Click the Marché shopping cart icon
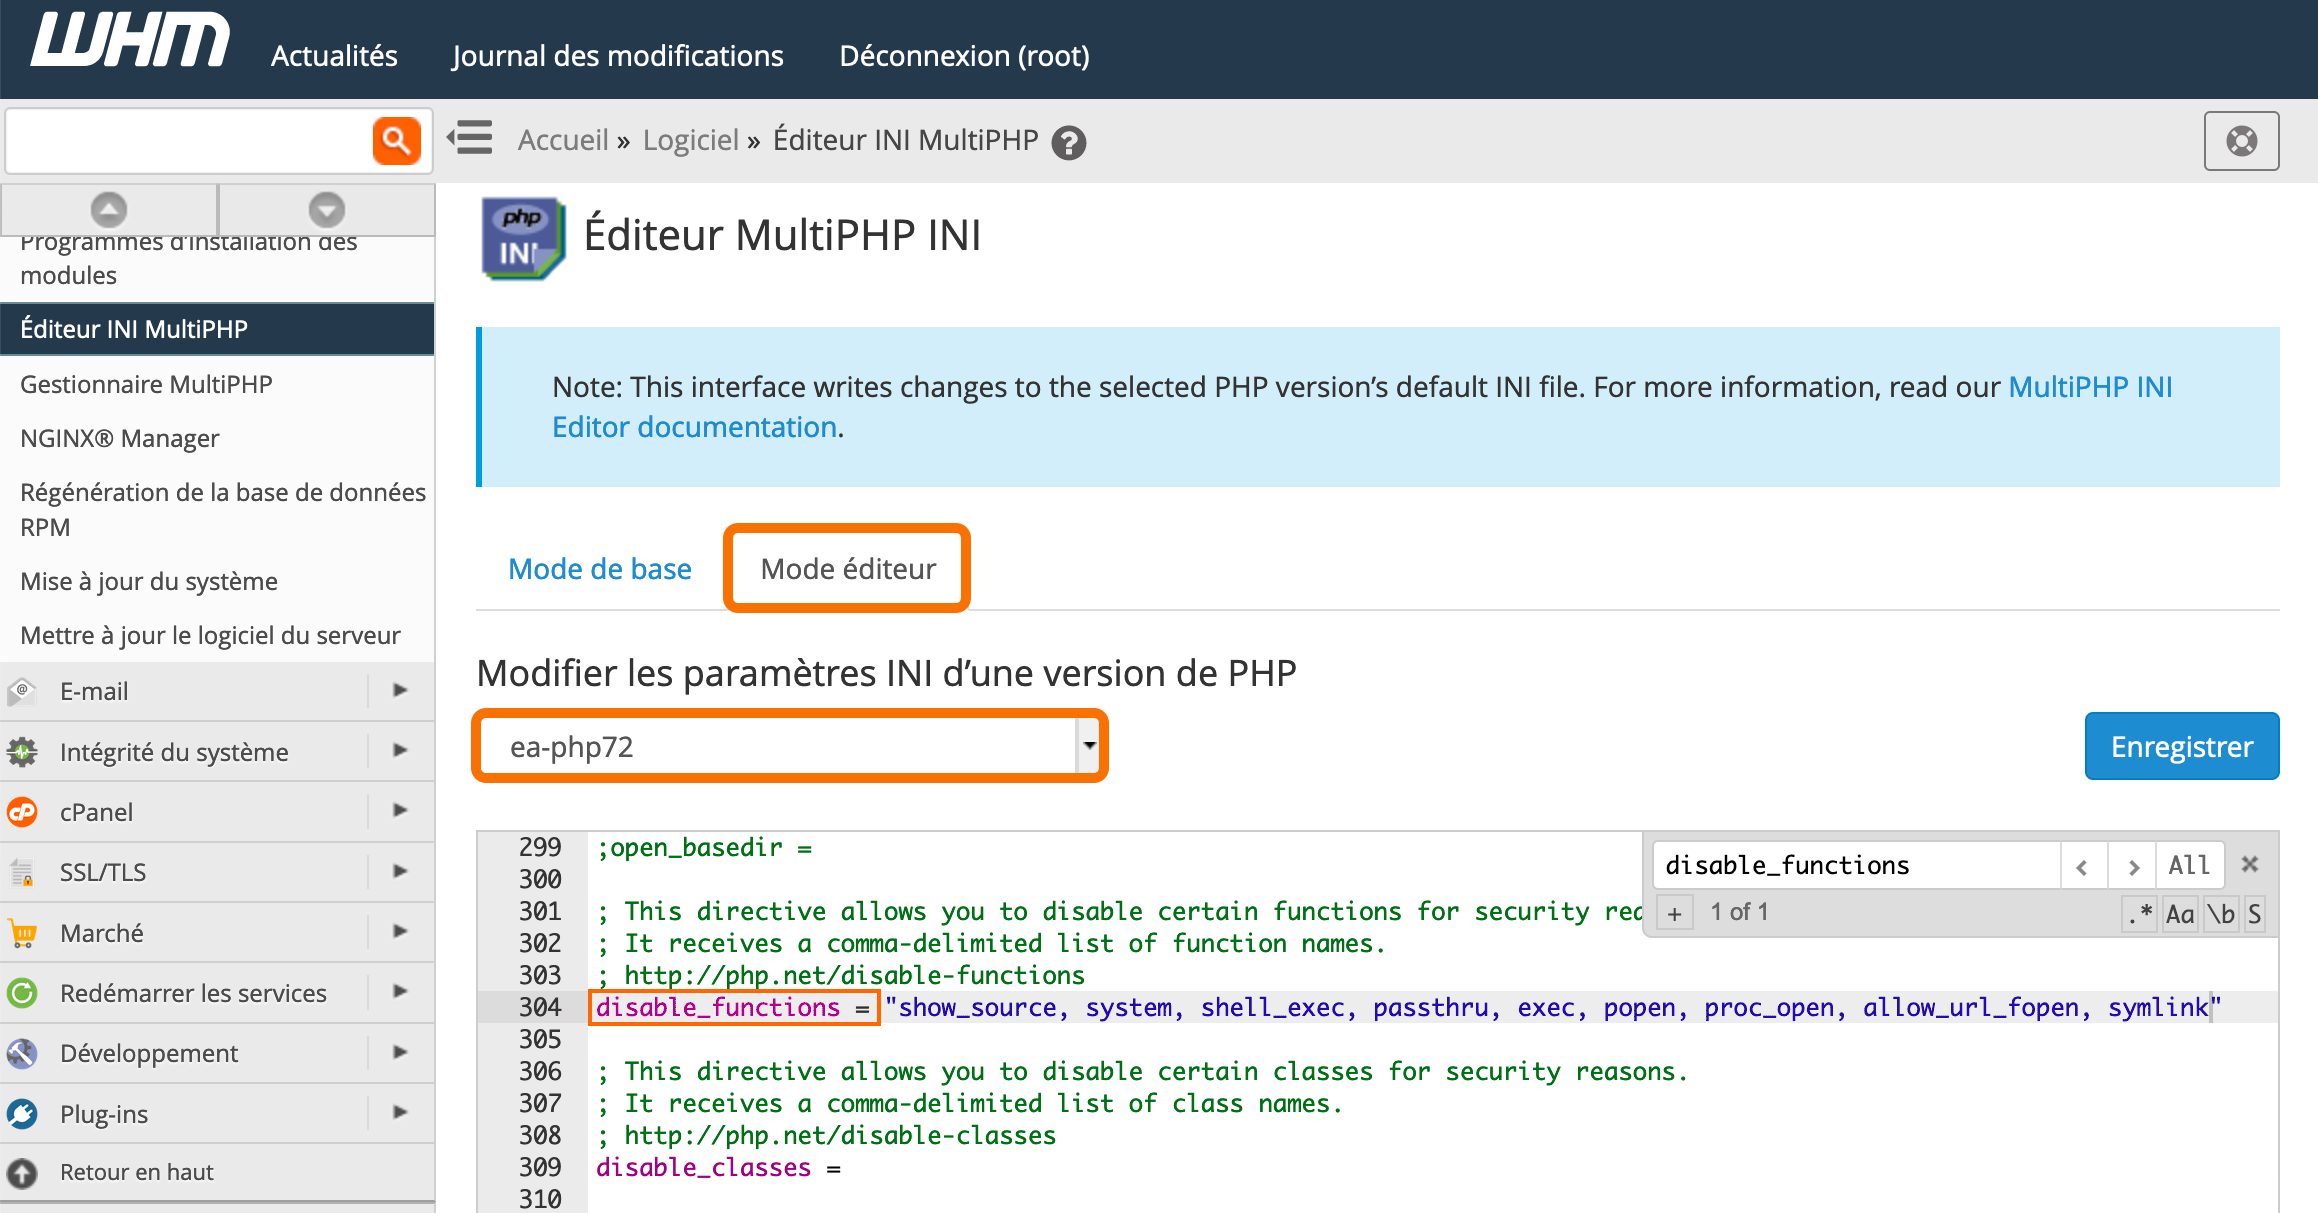 point(22,933)
